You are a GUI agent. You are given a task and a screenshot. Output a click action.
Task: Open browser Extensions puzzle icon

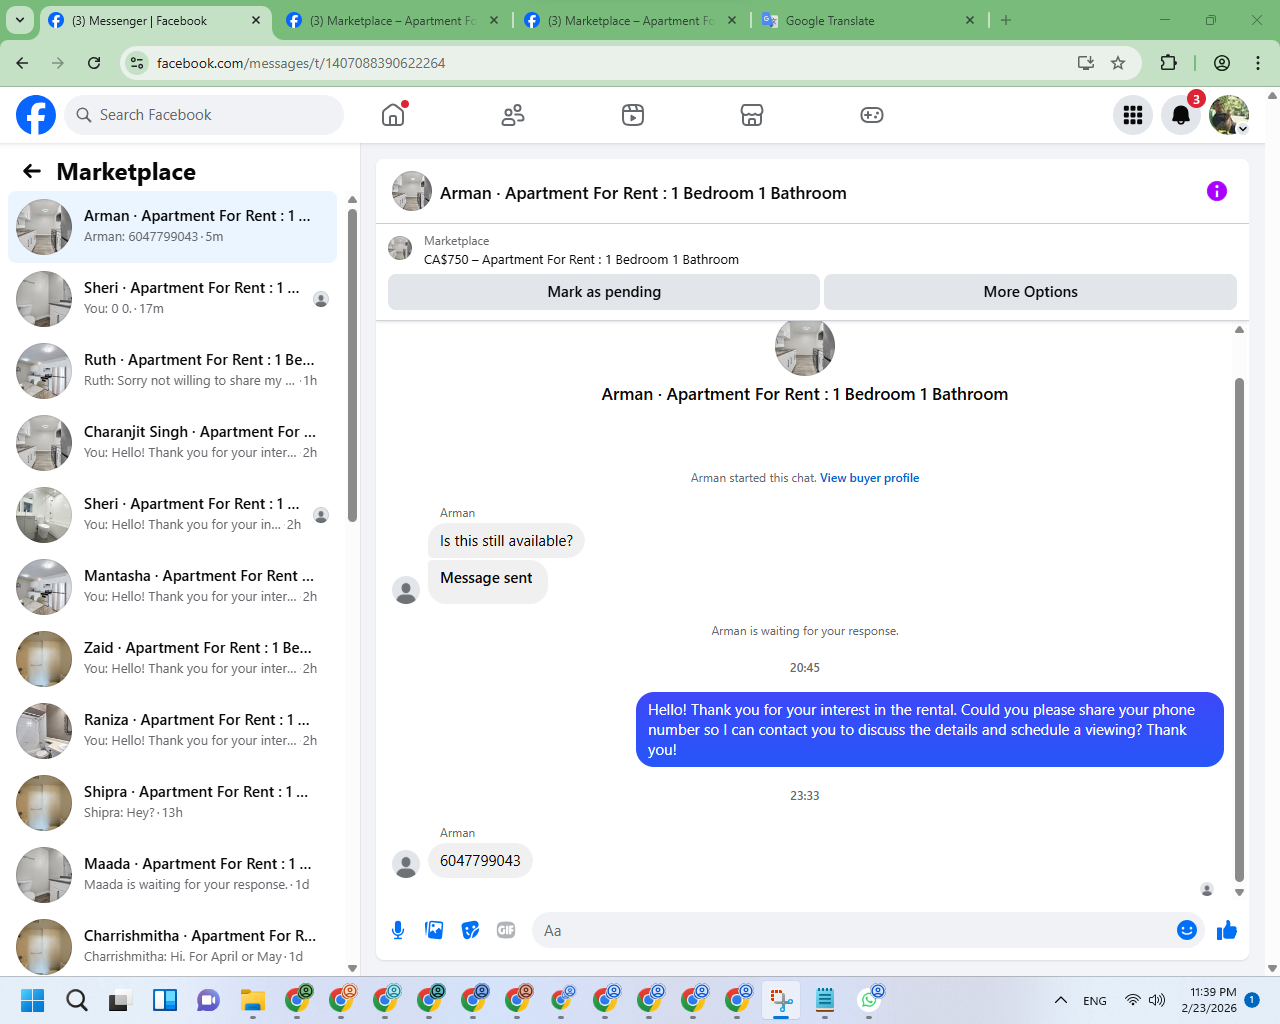tap(1168, 63)
